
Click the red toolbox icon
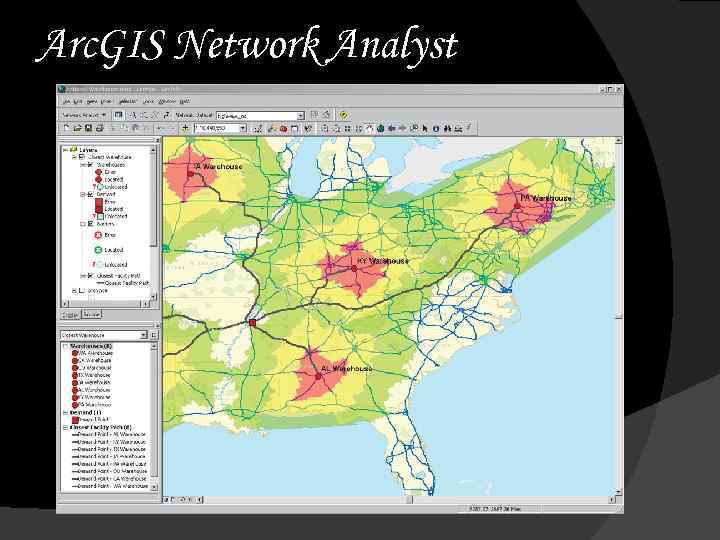(x=283, y=129)
